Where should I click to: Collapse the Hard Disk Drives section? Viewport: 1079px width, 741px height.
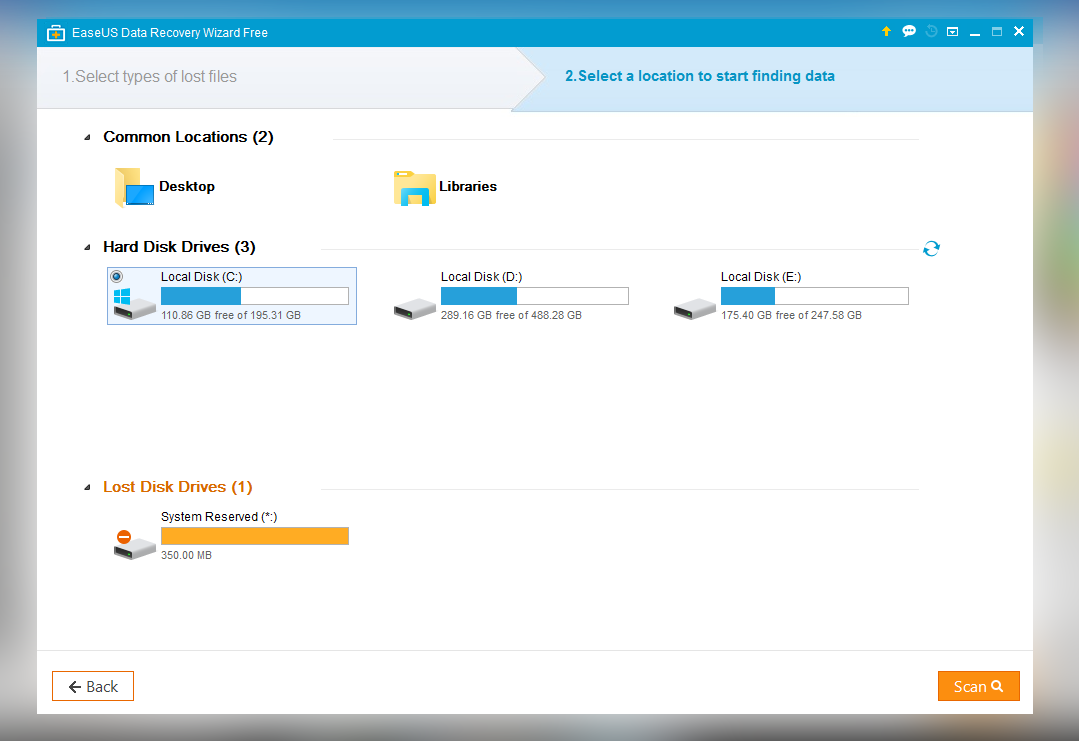[88, 247]
